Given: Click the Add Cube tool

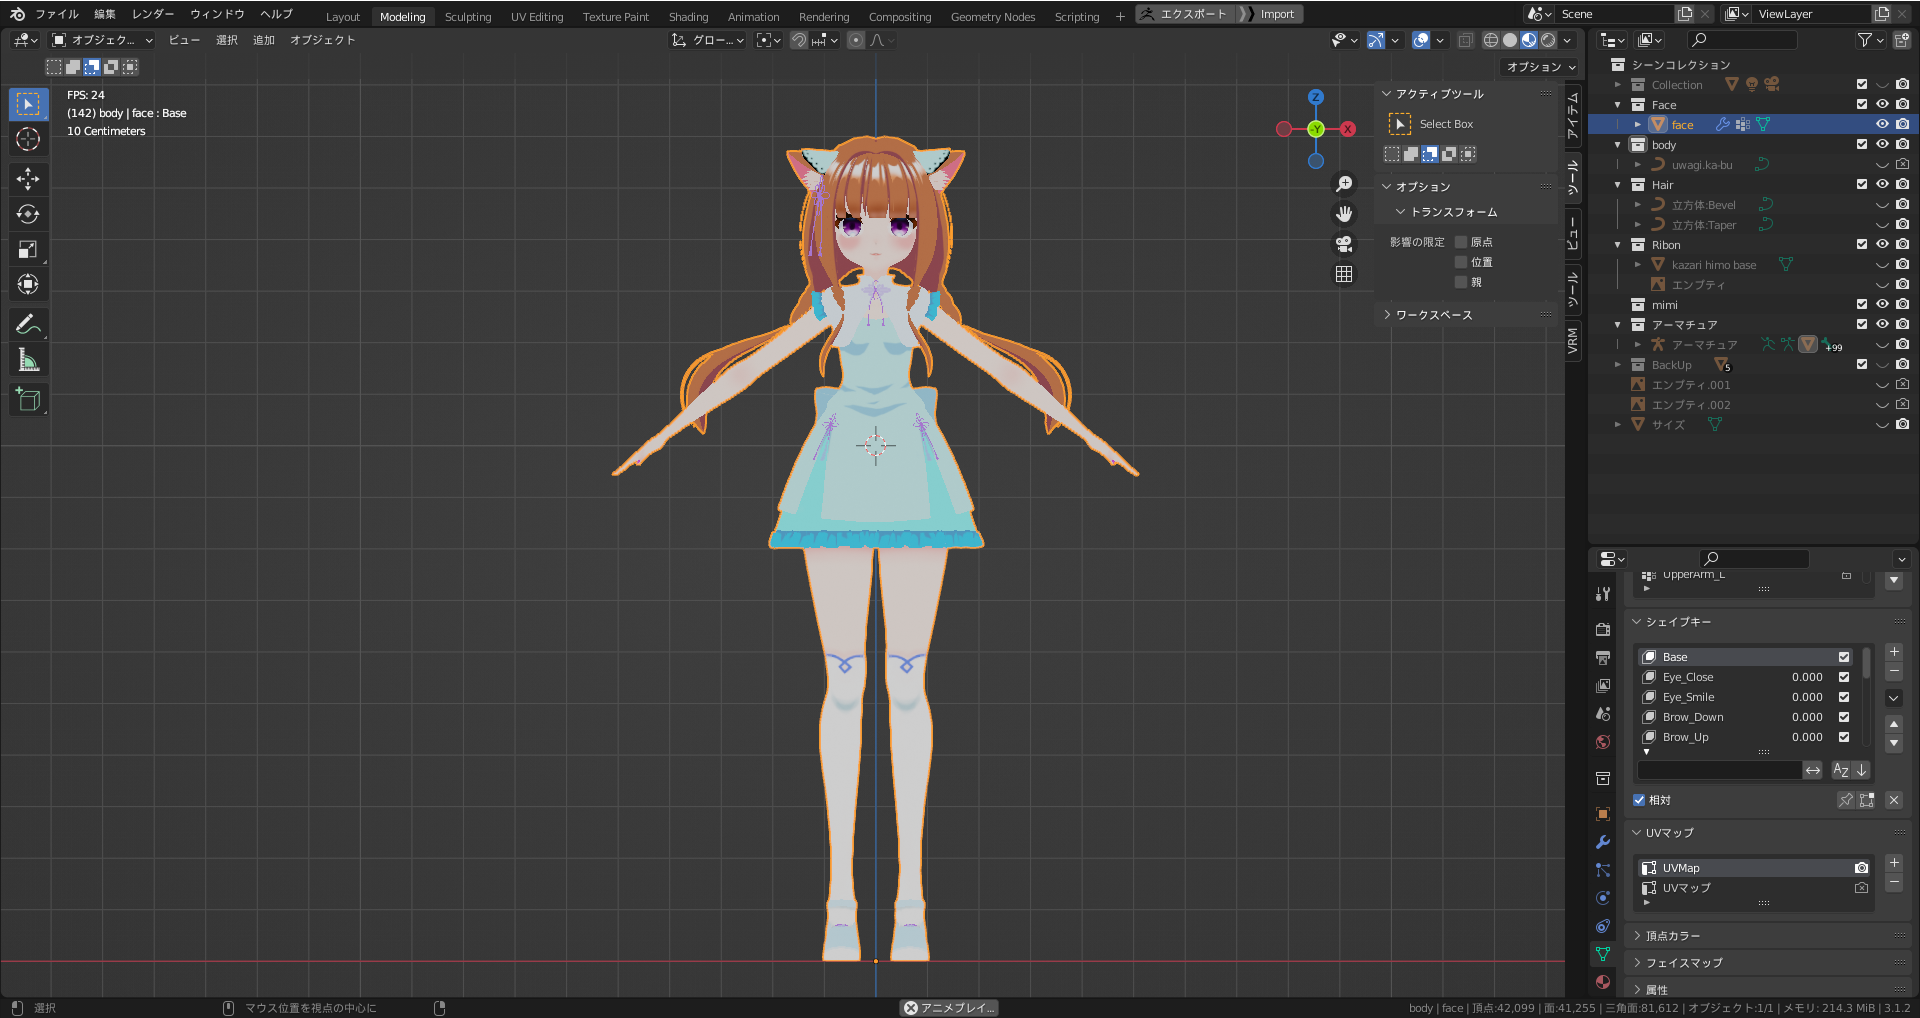Looking at the screenshot, I should (28, 400).
